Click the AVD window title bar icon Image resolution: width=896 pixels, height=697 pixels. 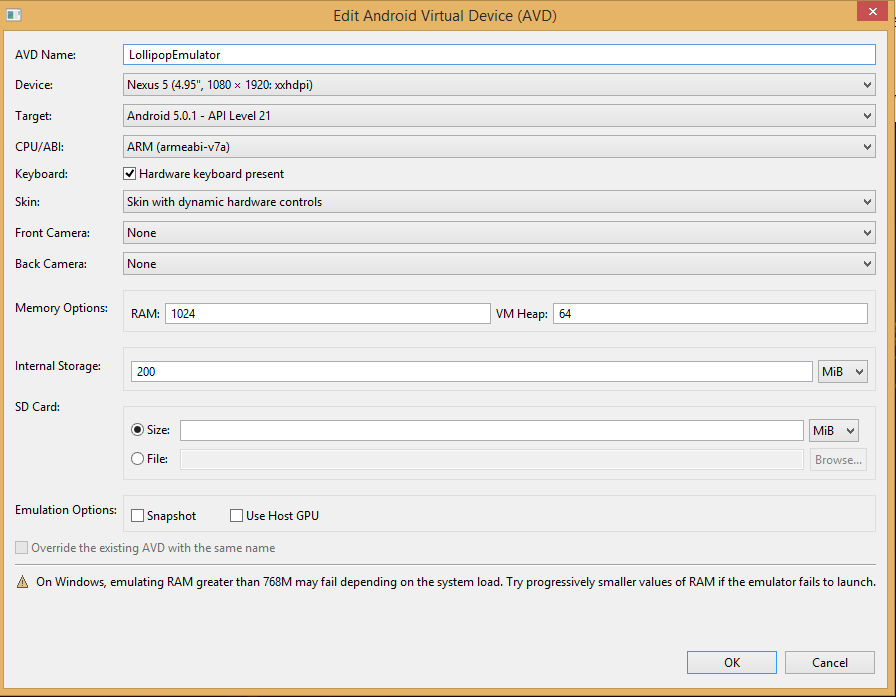[x=13, y=14]
